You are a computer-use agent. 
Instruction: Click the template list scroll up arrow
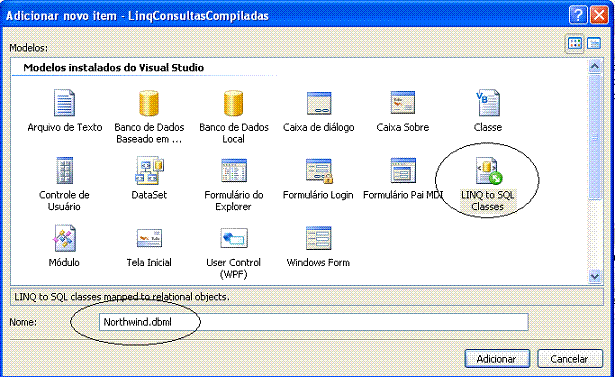point(595,66)
